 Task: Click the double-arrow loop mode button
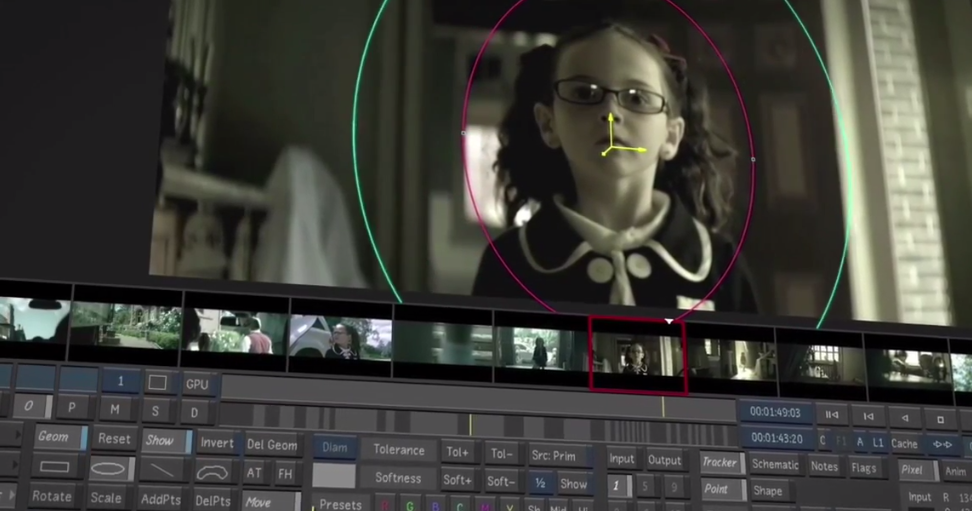pos(942,445)
